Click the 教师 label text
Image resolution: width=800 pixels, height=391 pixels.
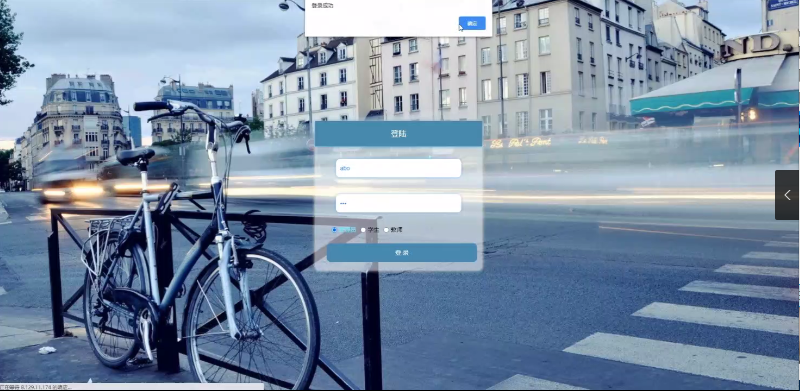click(396, 230)
